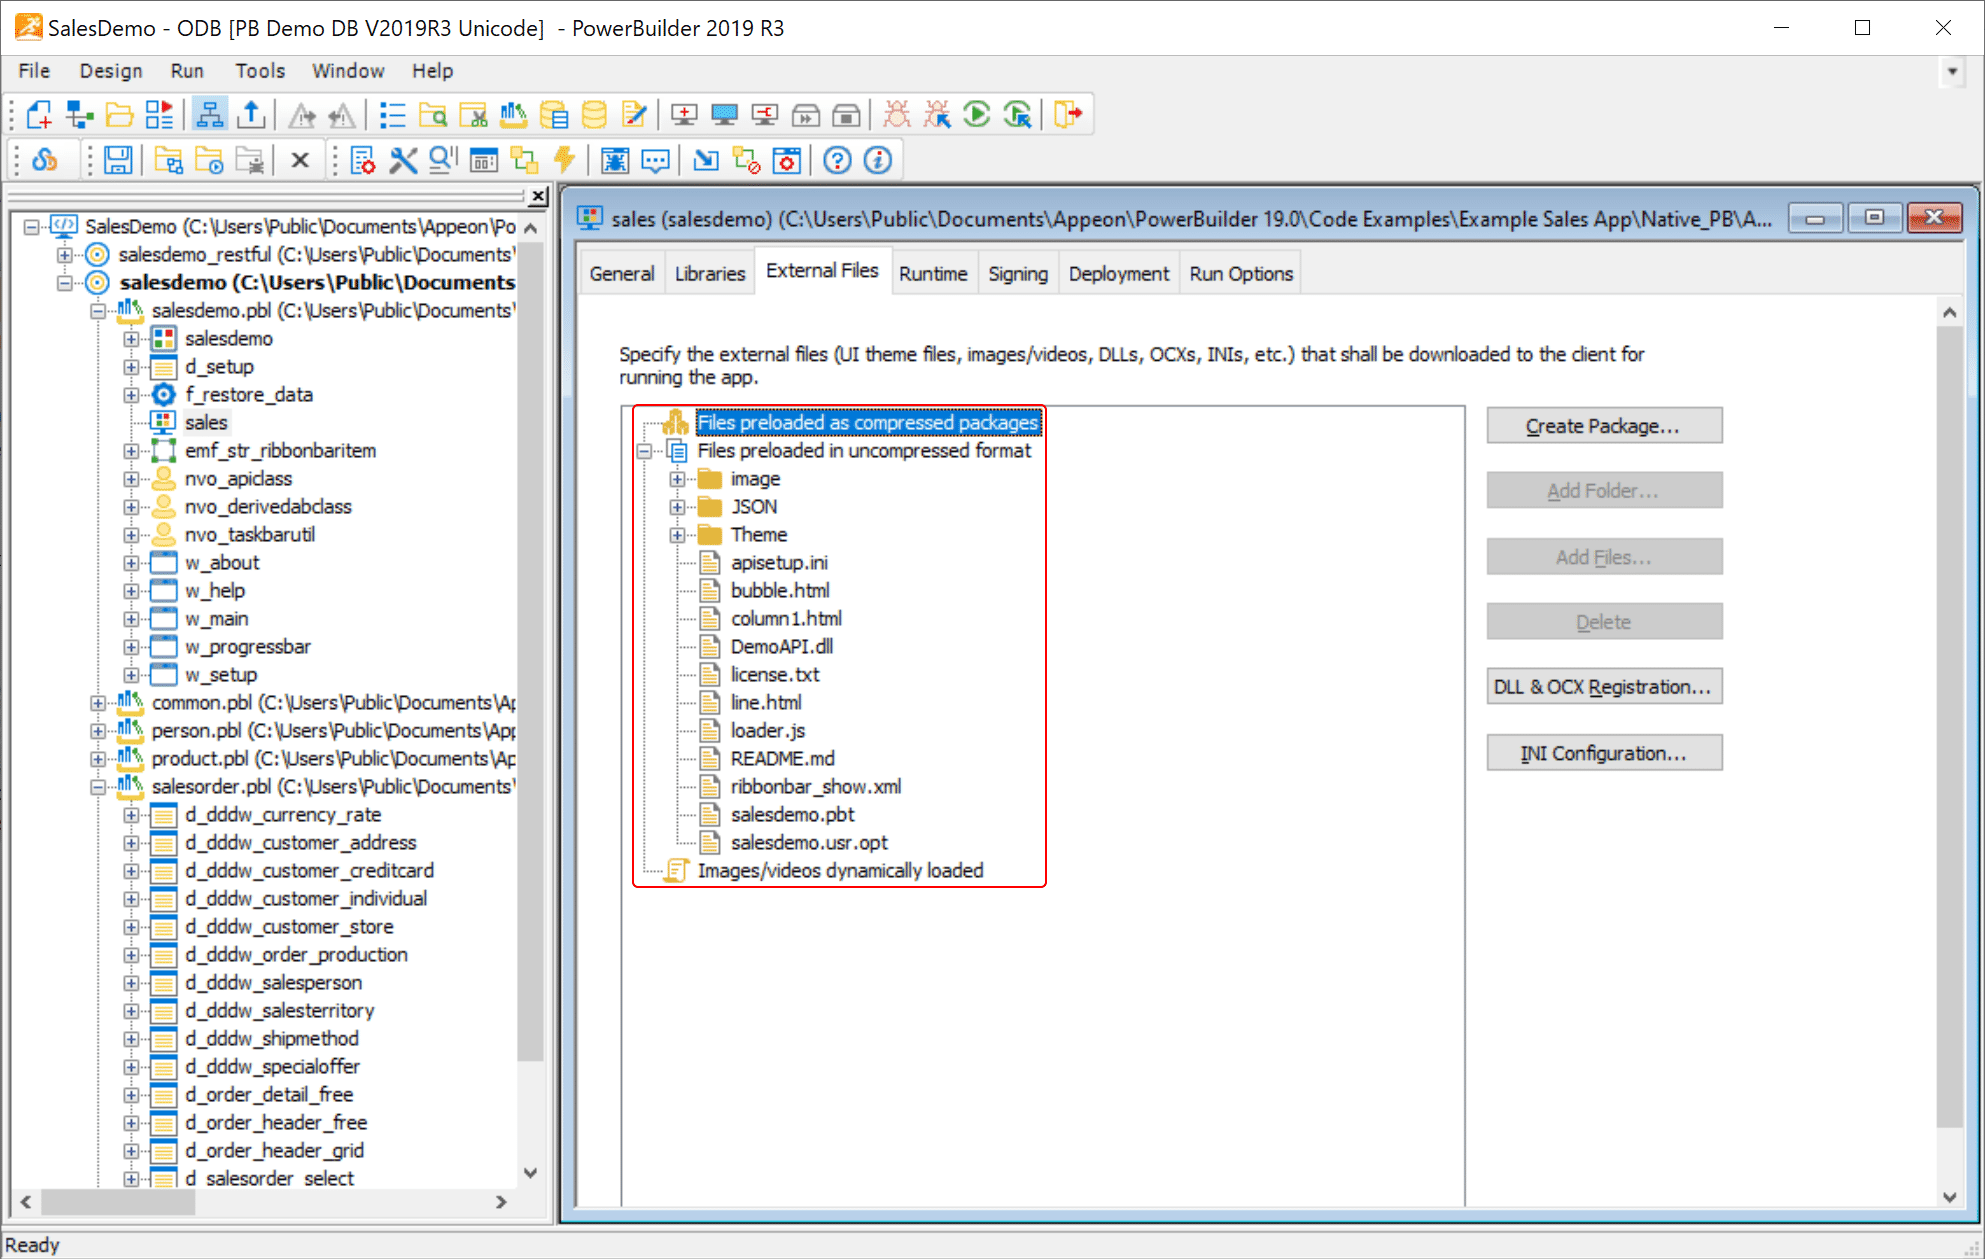
Task: Switch to the Deployment tab
Action: pos(1118,274)
